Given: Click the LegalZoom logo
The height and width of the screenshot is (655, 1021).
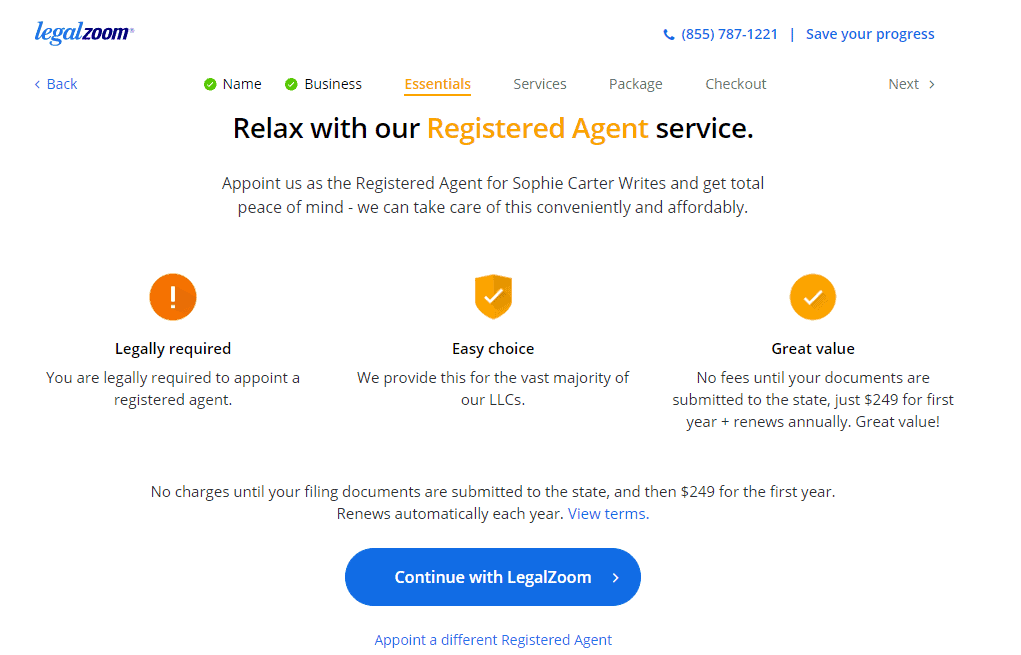Looking at the screenshot, I should pos(84,33).
